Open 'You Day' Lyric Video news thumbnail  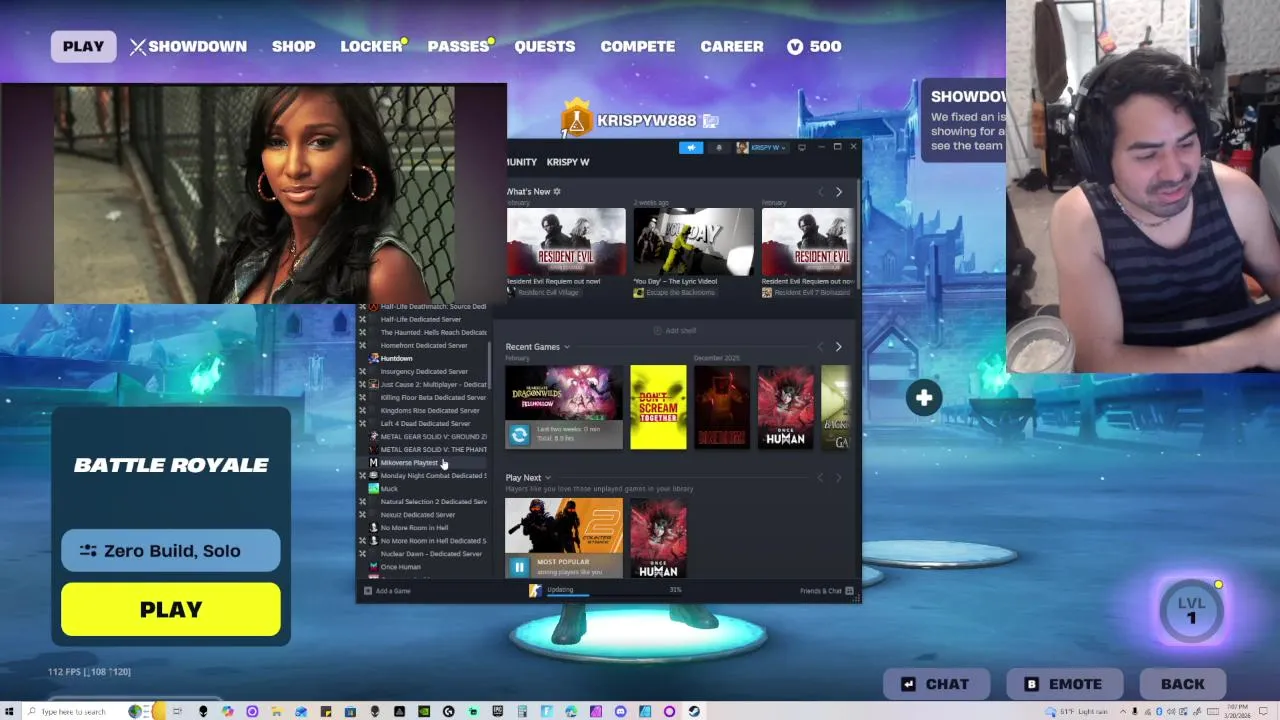693,241
